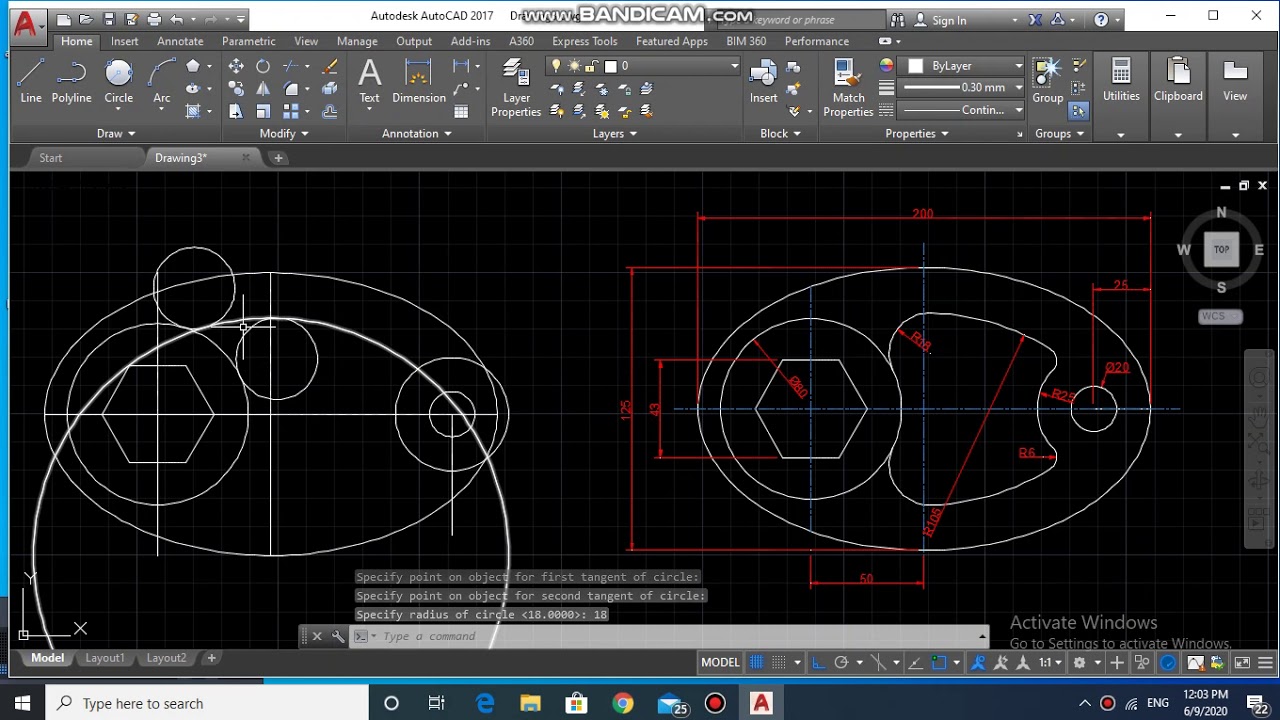Open the annotation scale 1:1 dropdown
This screenshot has height=720, width=1280.
pyautogui.click(x=1050, y=662)
